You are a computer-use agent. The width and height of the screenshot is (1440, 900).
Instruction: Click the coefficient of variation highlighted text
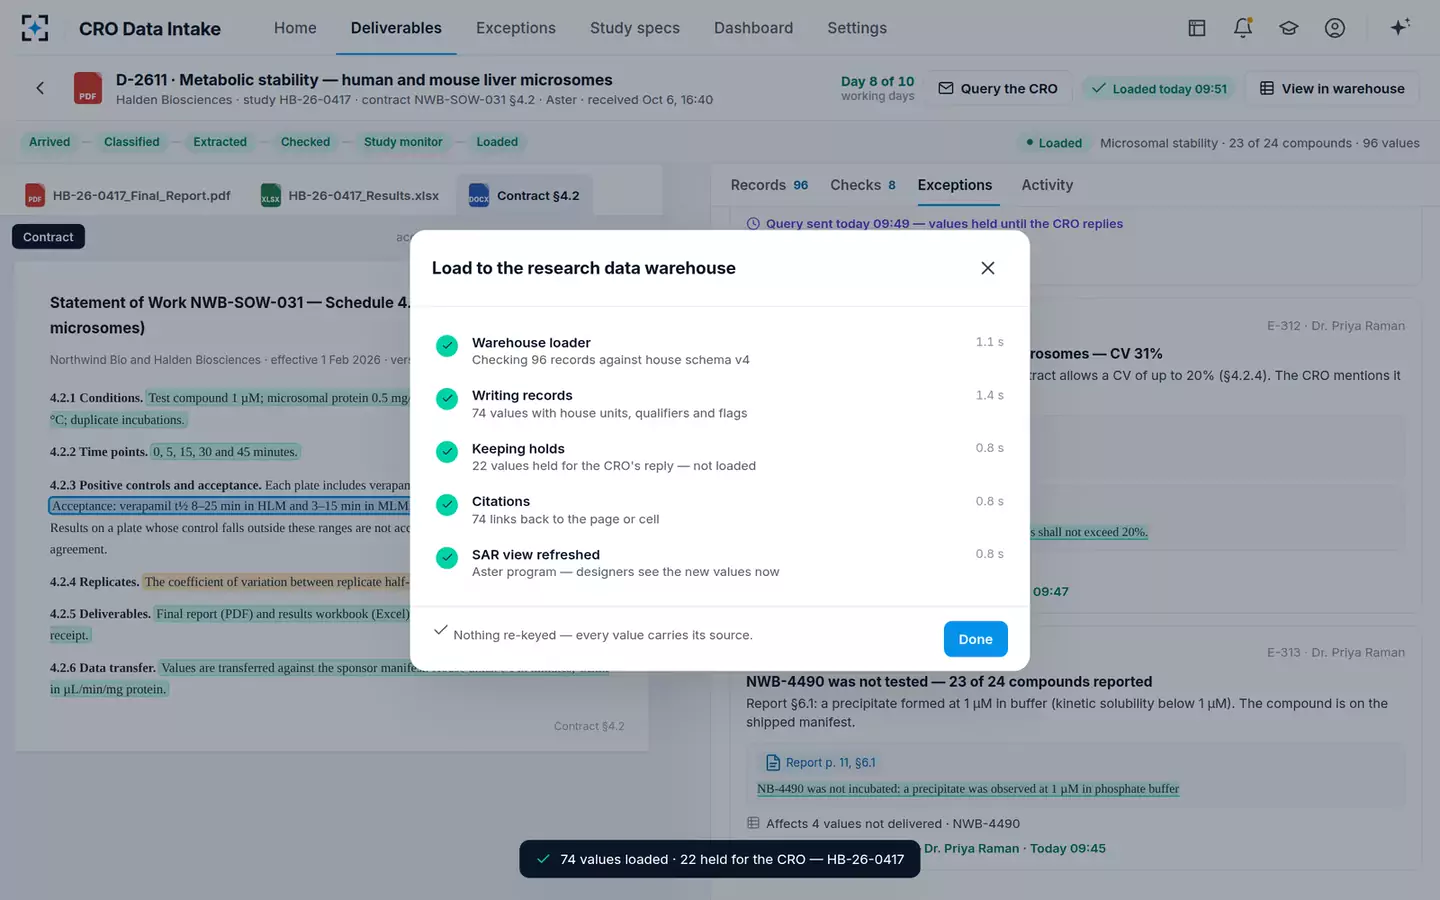point(276,582)
